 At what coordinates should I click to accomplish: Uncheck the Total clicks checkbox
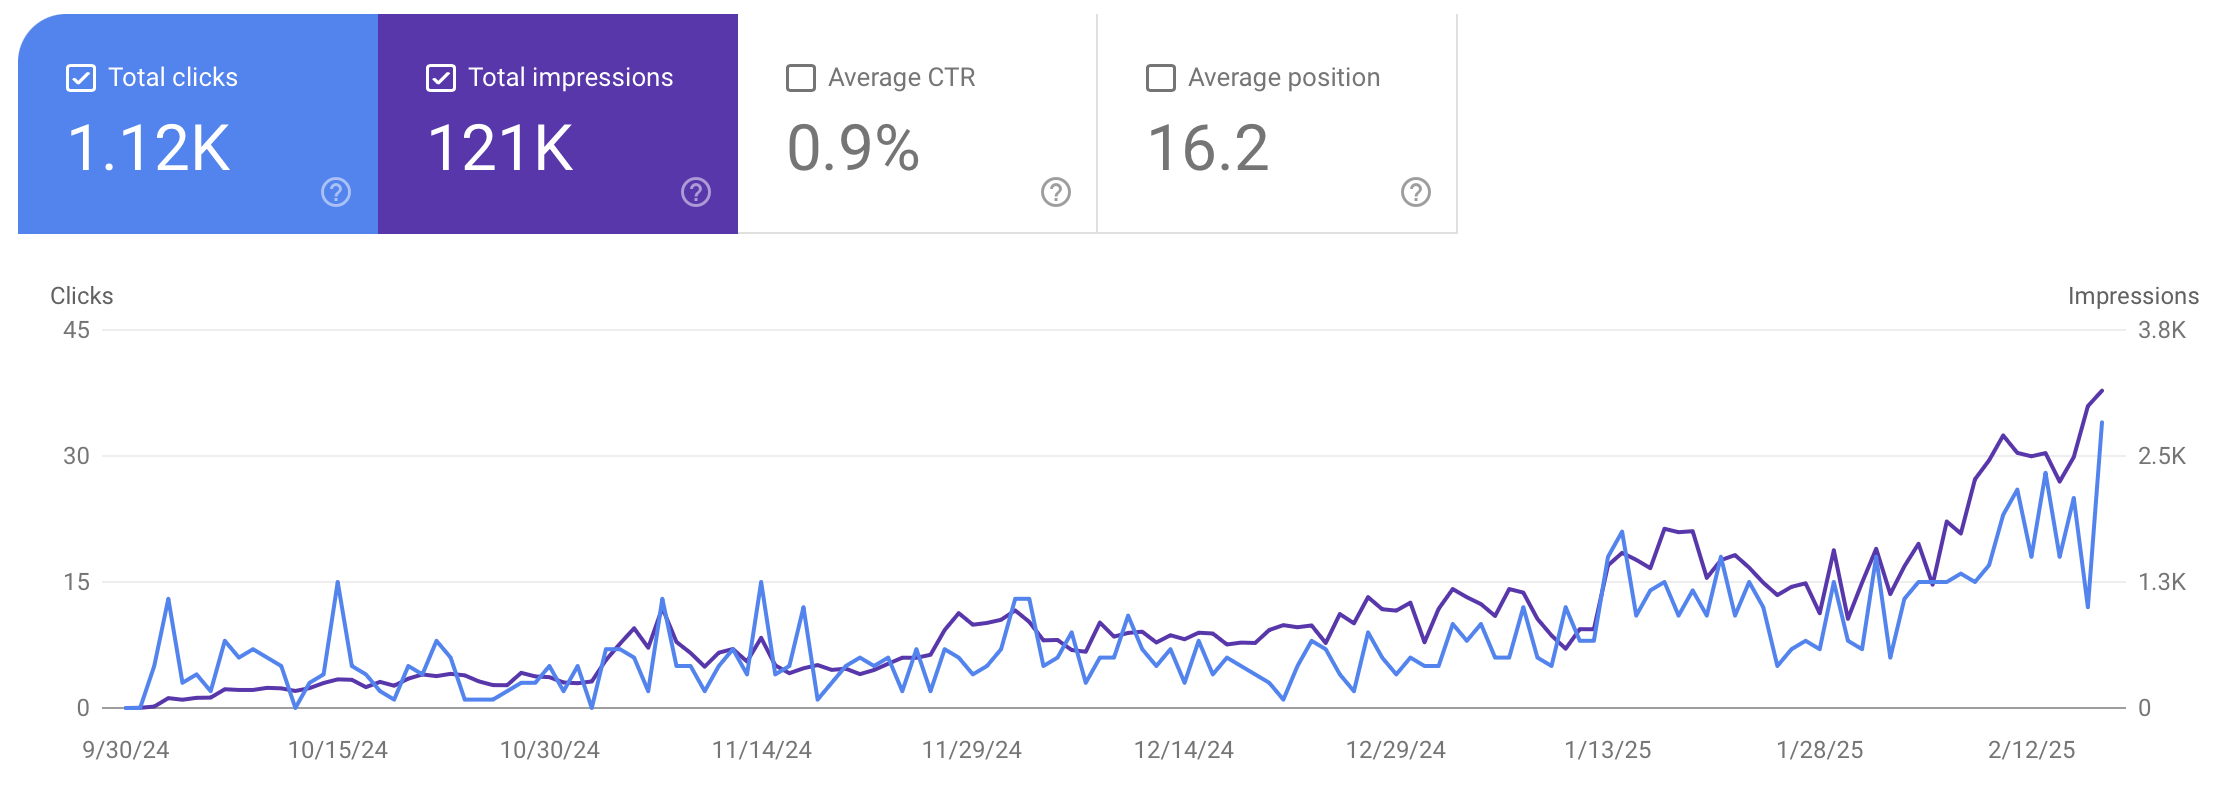[x=81, y=78]
